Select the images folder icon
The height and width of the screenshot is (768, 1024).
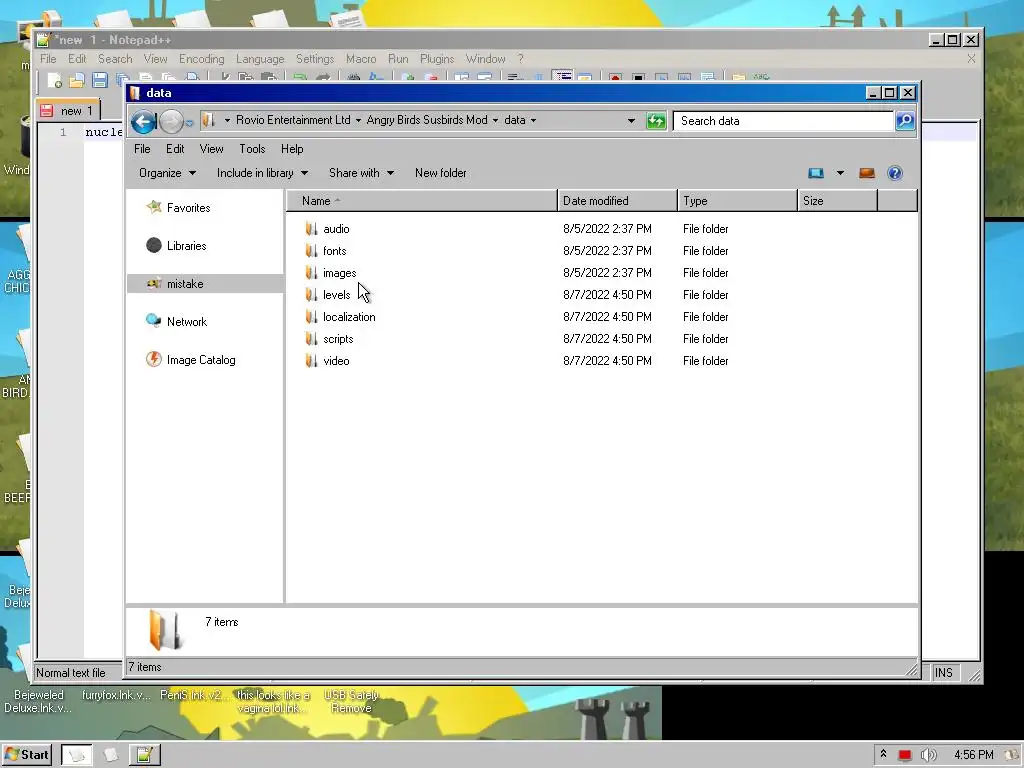tap(311, 272)
